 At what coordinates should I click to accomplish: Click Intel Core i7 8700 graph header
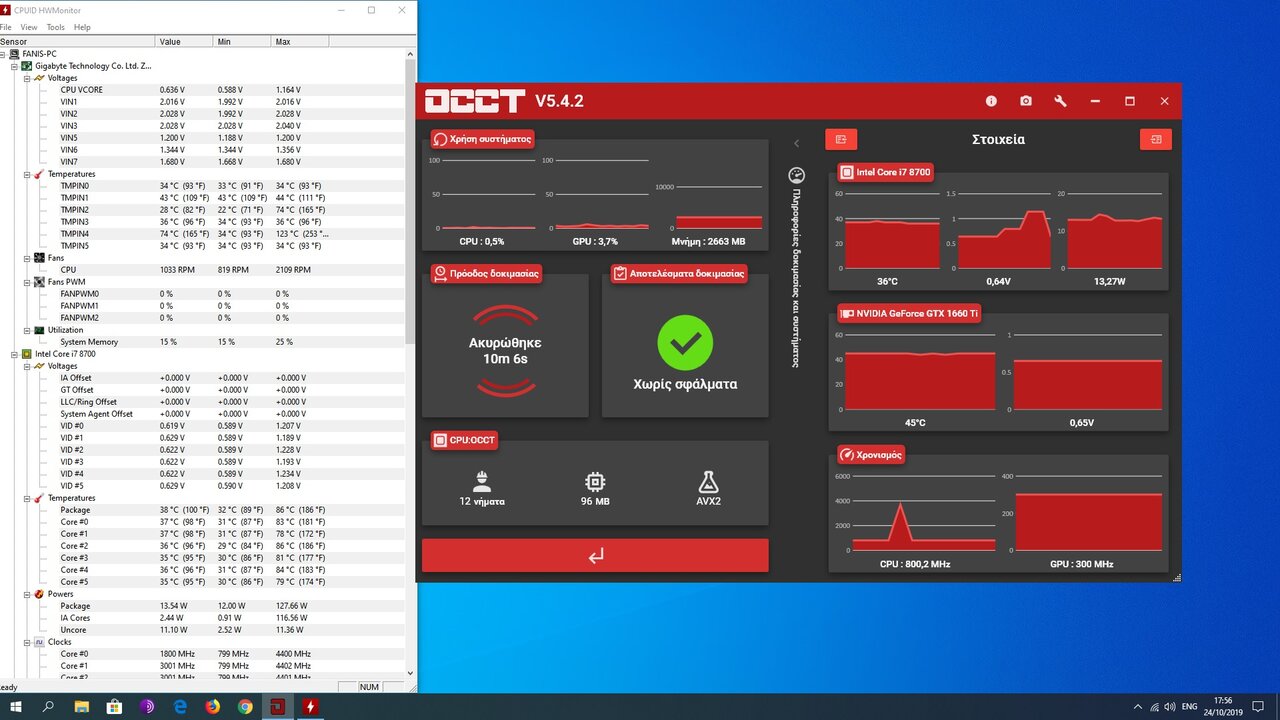(x=886, y=172)
